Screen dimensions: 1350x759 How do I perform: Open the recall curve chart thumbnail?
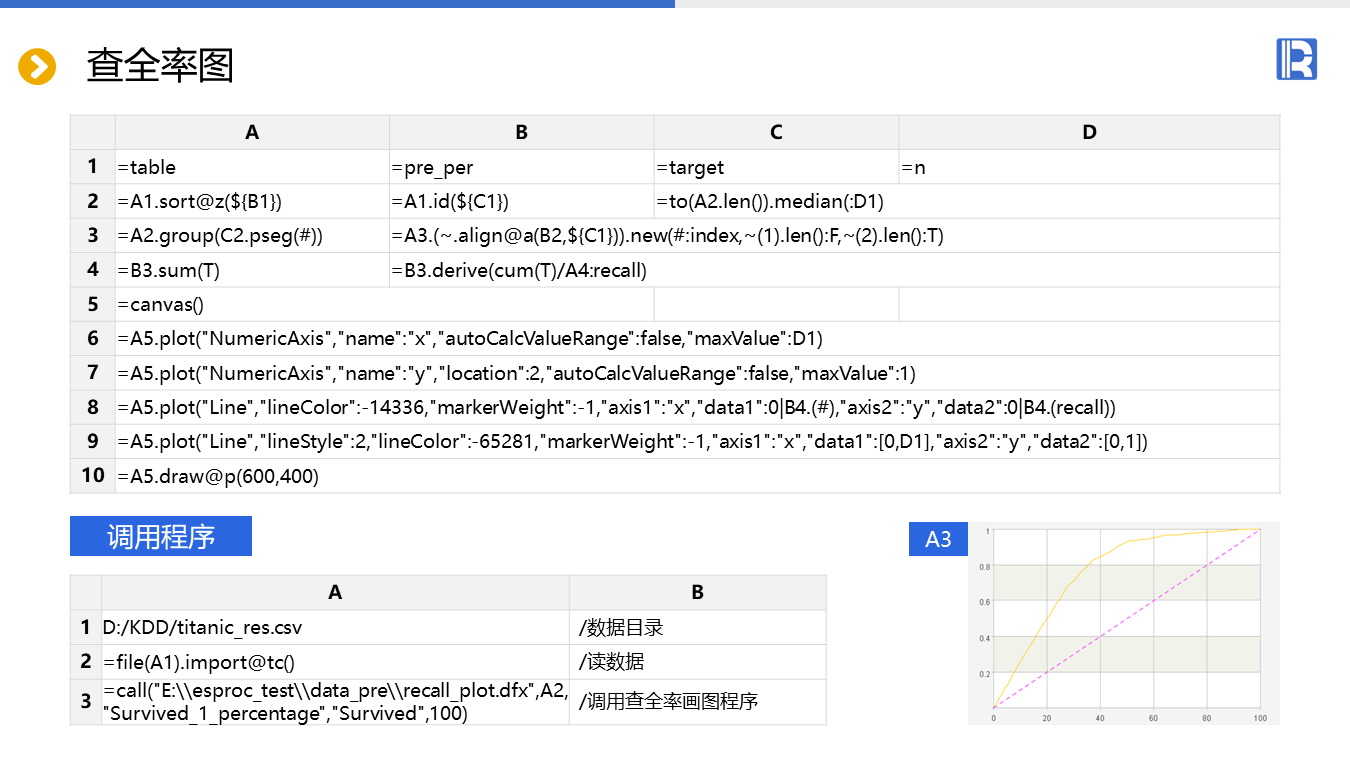[1124, 623]
